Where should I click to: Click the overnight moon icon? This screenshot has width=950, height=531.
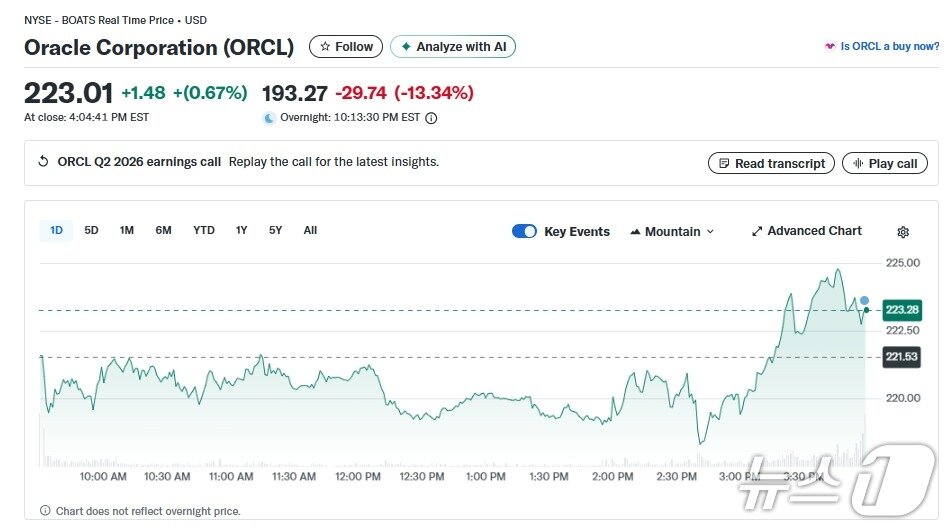tap(269, 118)
